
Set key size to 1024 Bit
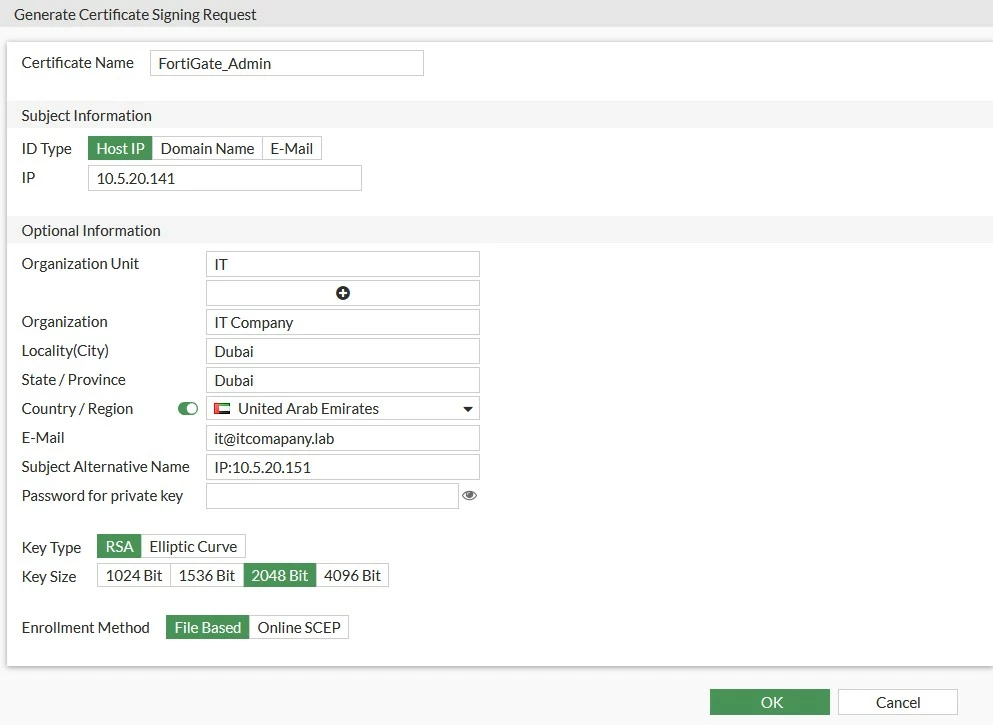coord(134,576)
